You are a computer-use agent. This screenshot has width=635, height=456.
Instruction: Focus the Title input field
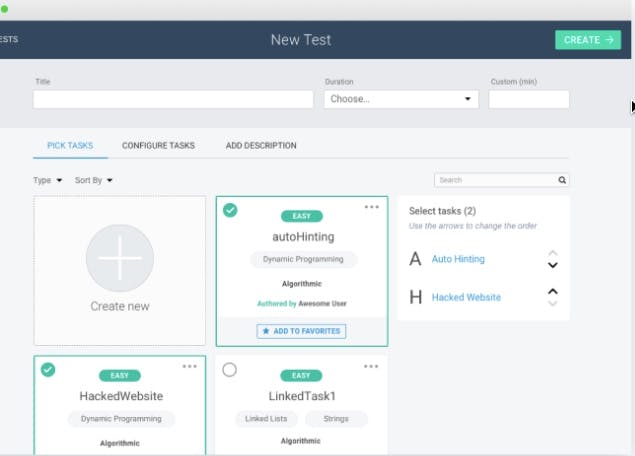[173, 99]
